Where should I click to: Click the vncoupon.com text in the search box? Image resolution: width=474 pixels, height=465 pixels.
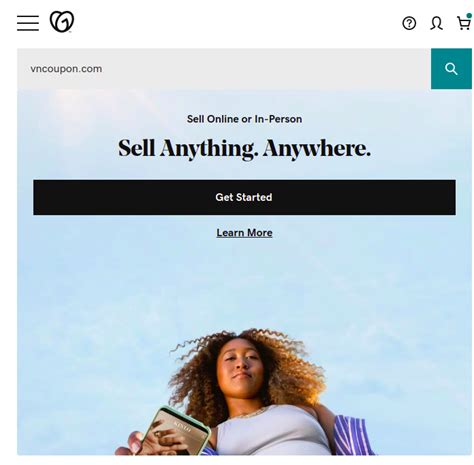click(x=66, y=69)
